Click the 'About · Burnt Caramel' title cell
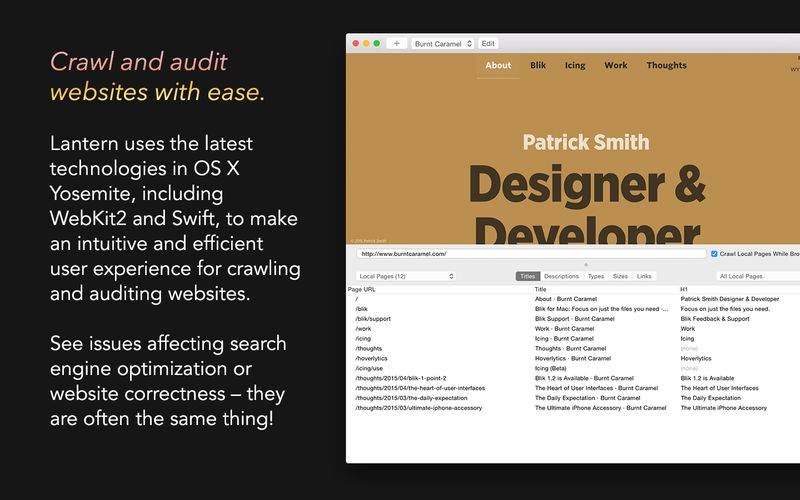The image size is (800, 500). 566,299
